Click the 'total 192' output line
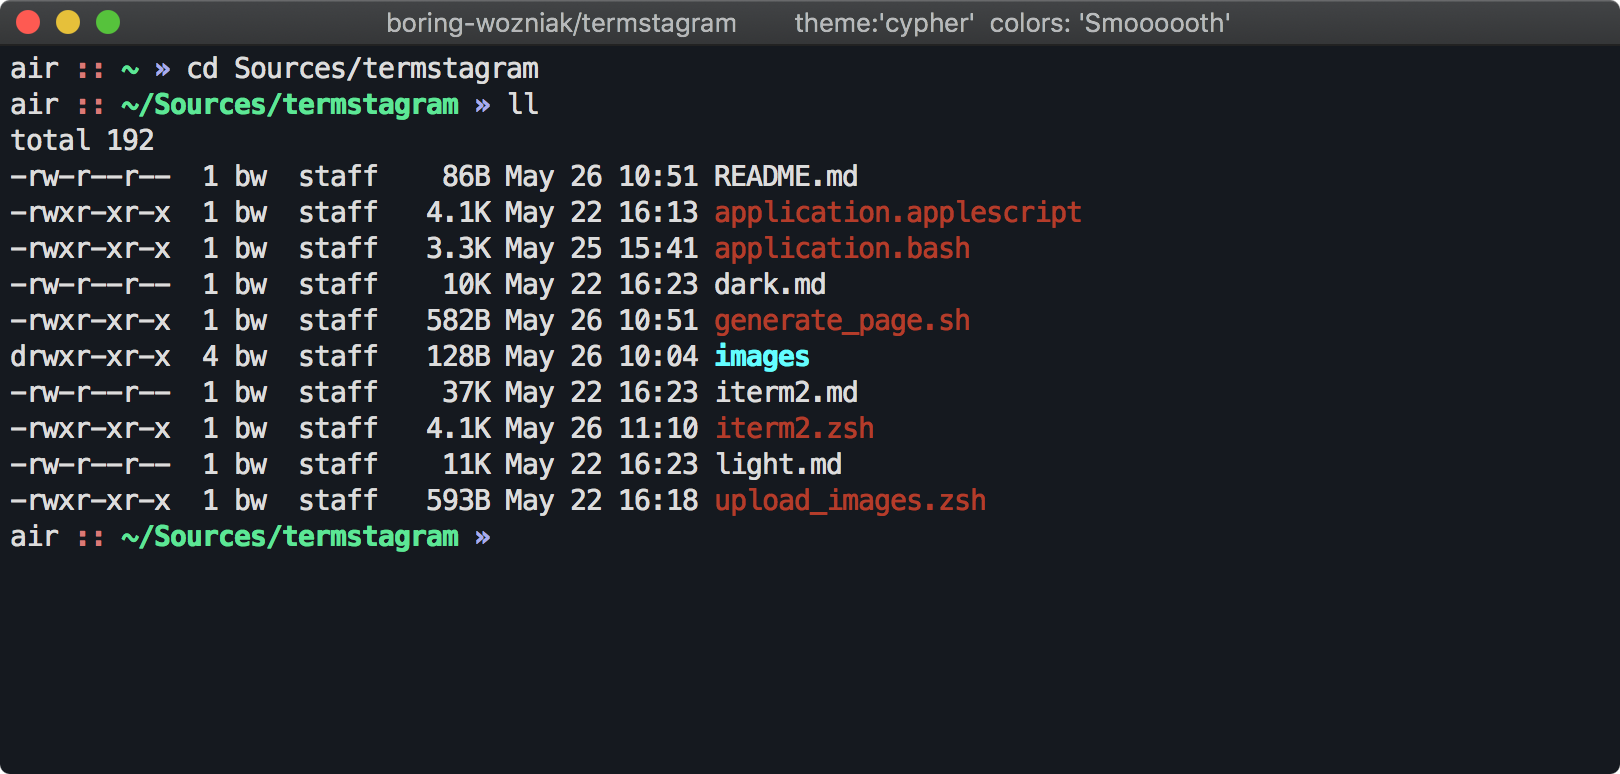This screenshot has width=1620, height=774. (x=82, y=141)
